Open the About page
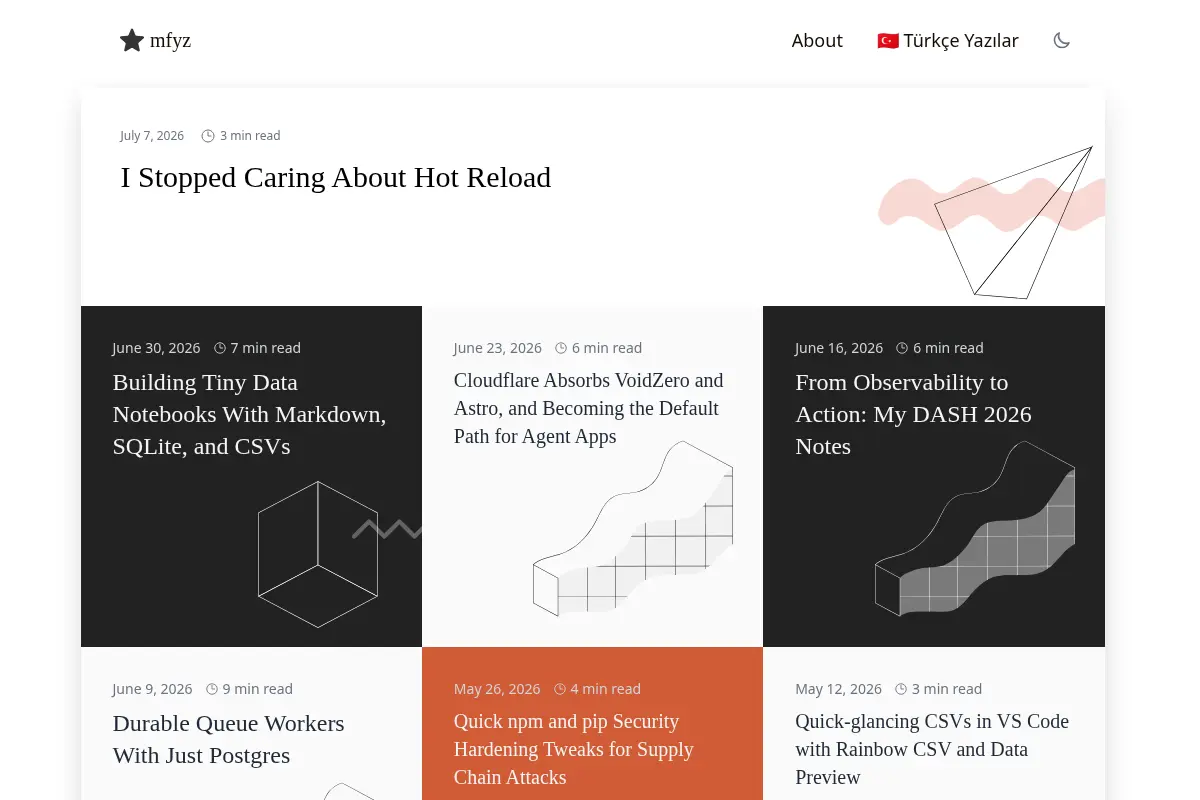Viewport: 1200px width, 800px height. (817, 41)
